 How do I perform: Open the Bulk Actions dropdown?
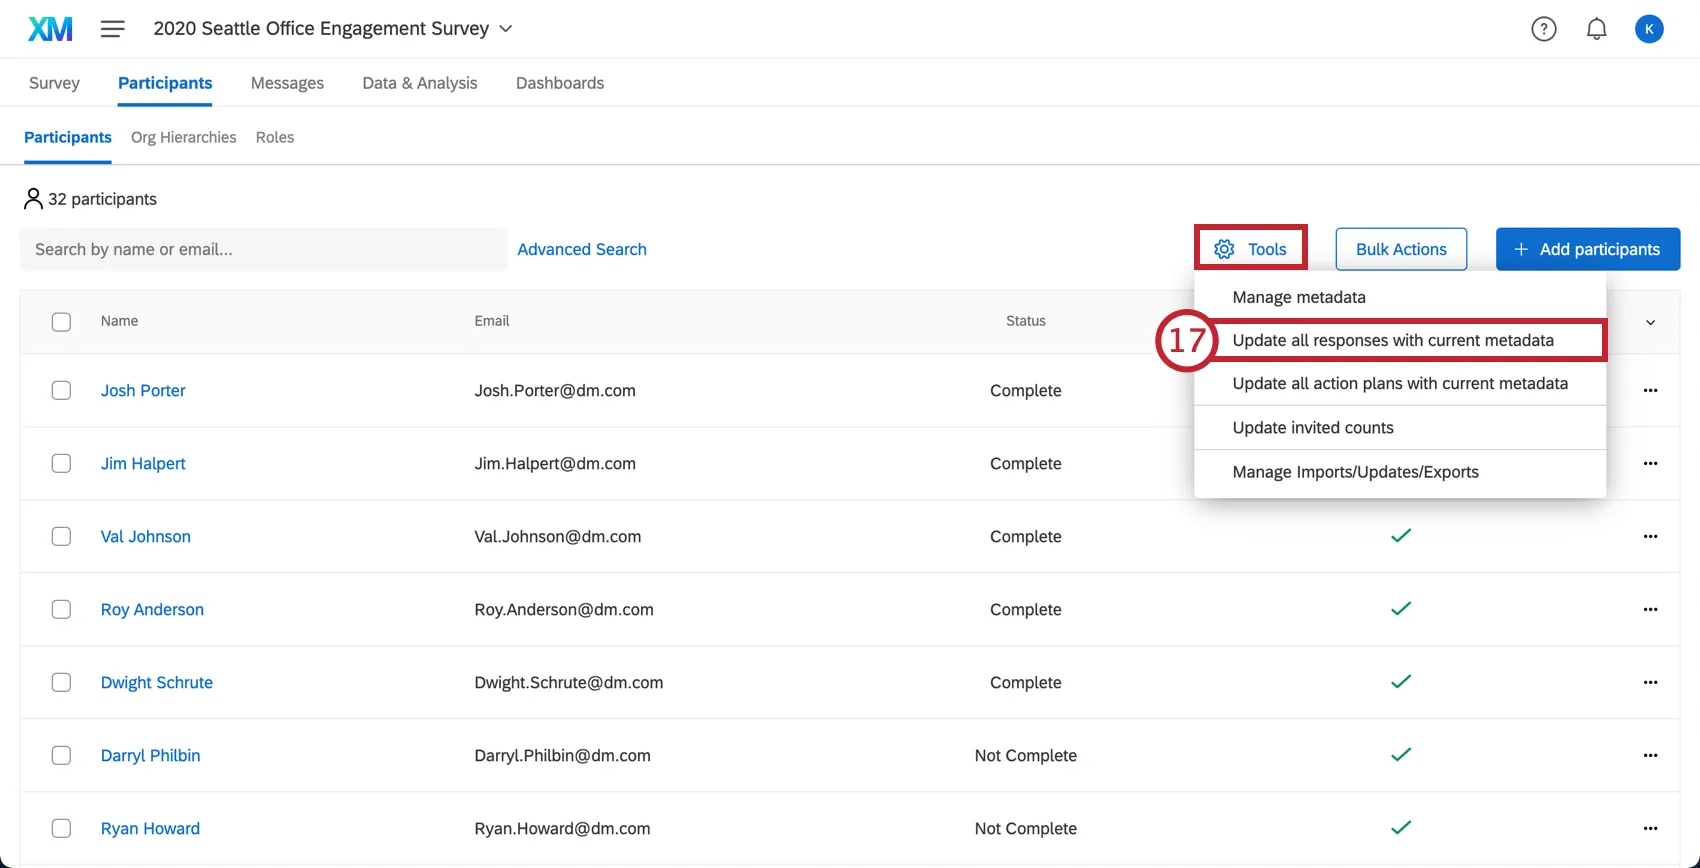point(1401,249)
